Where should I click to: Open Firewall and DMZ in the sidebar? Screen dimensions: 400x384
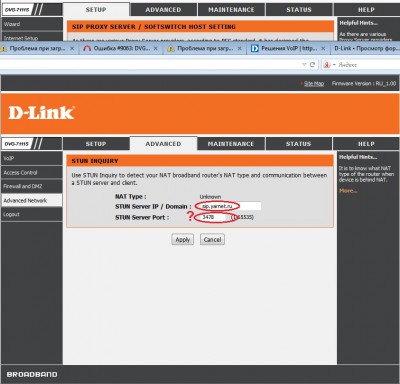(31, 186)
